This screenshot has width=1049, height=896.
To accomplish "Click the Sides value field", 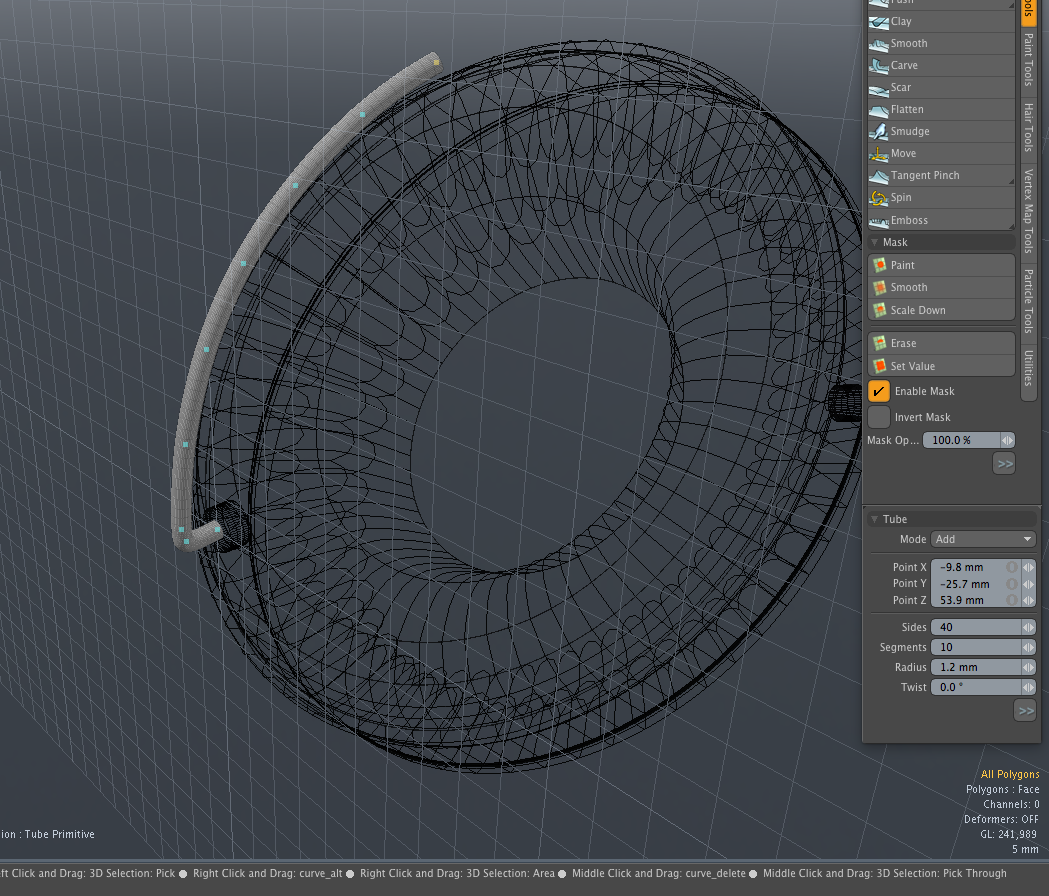I will tap(976, 628).
